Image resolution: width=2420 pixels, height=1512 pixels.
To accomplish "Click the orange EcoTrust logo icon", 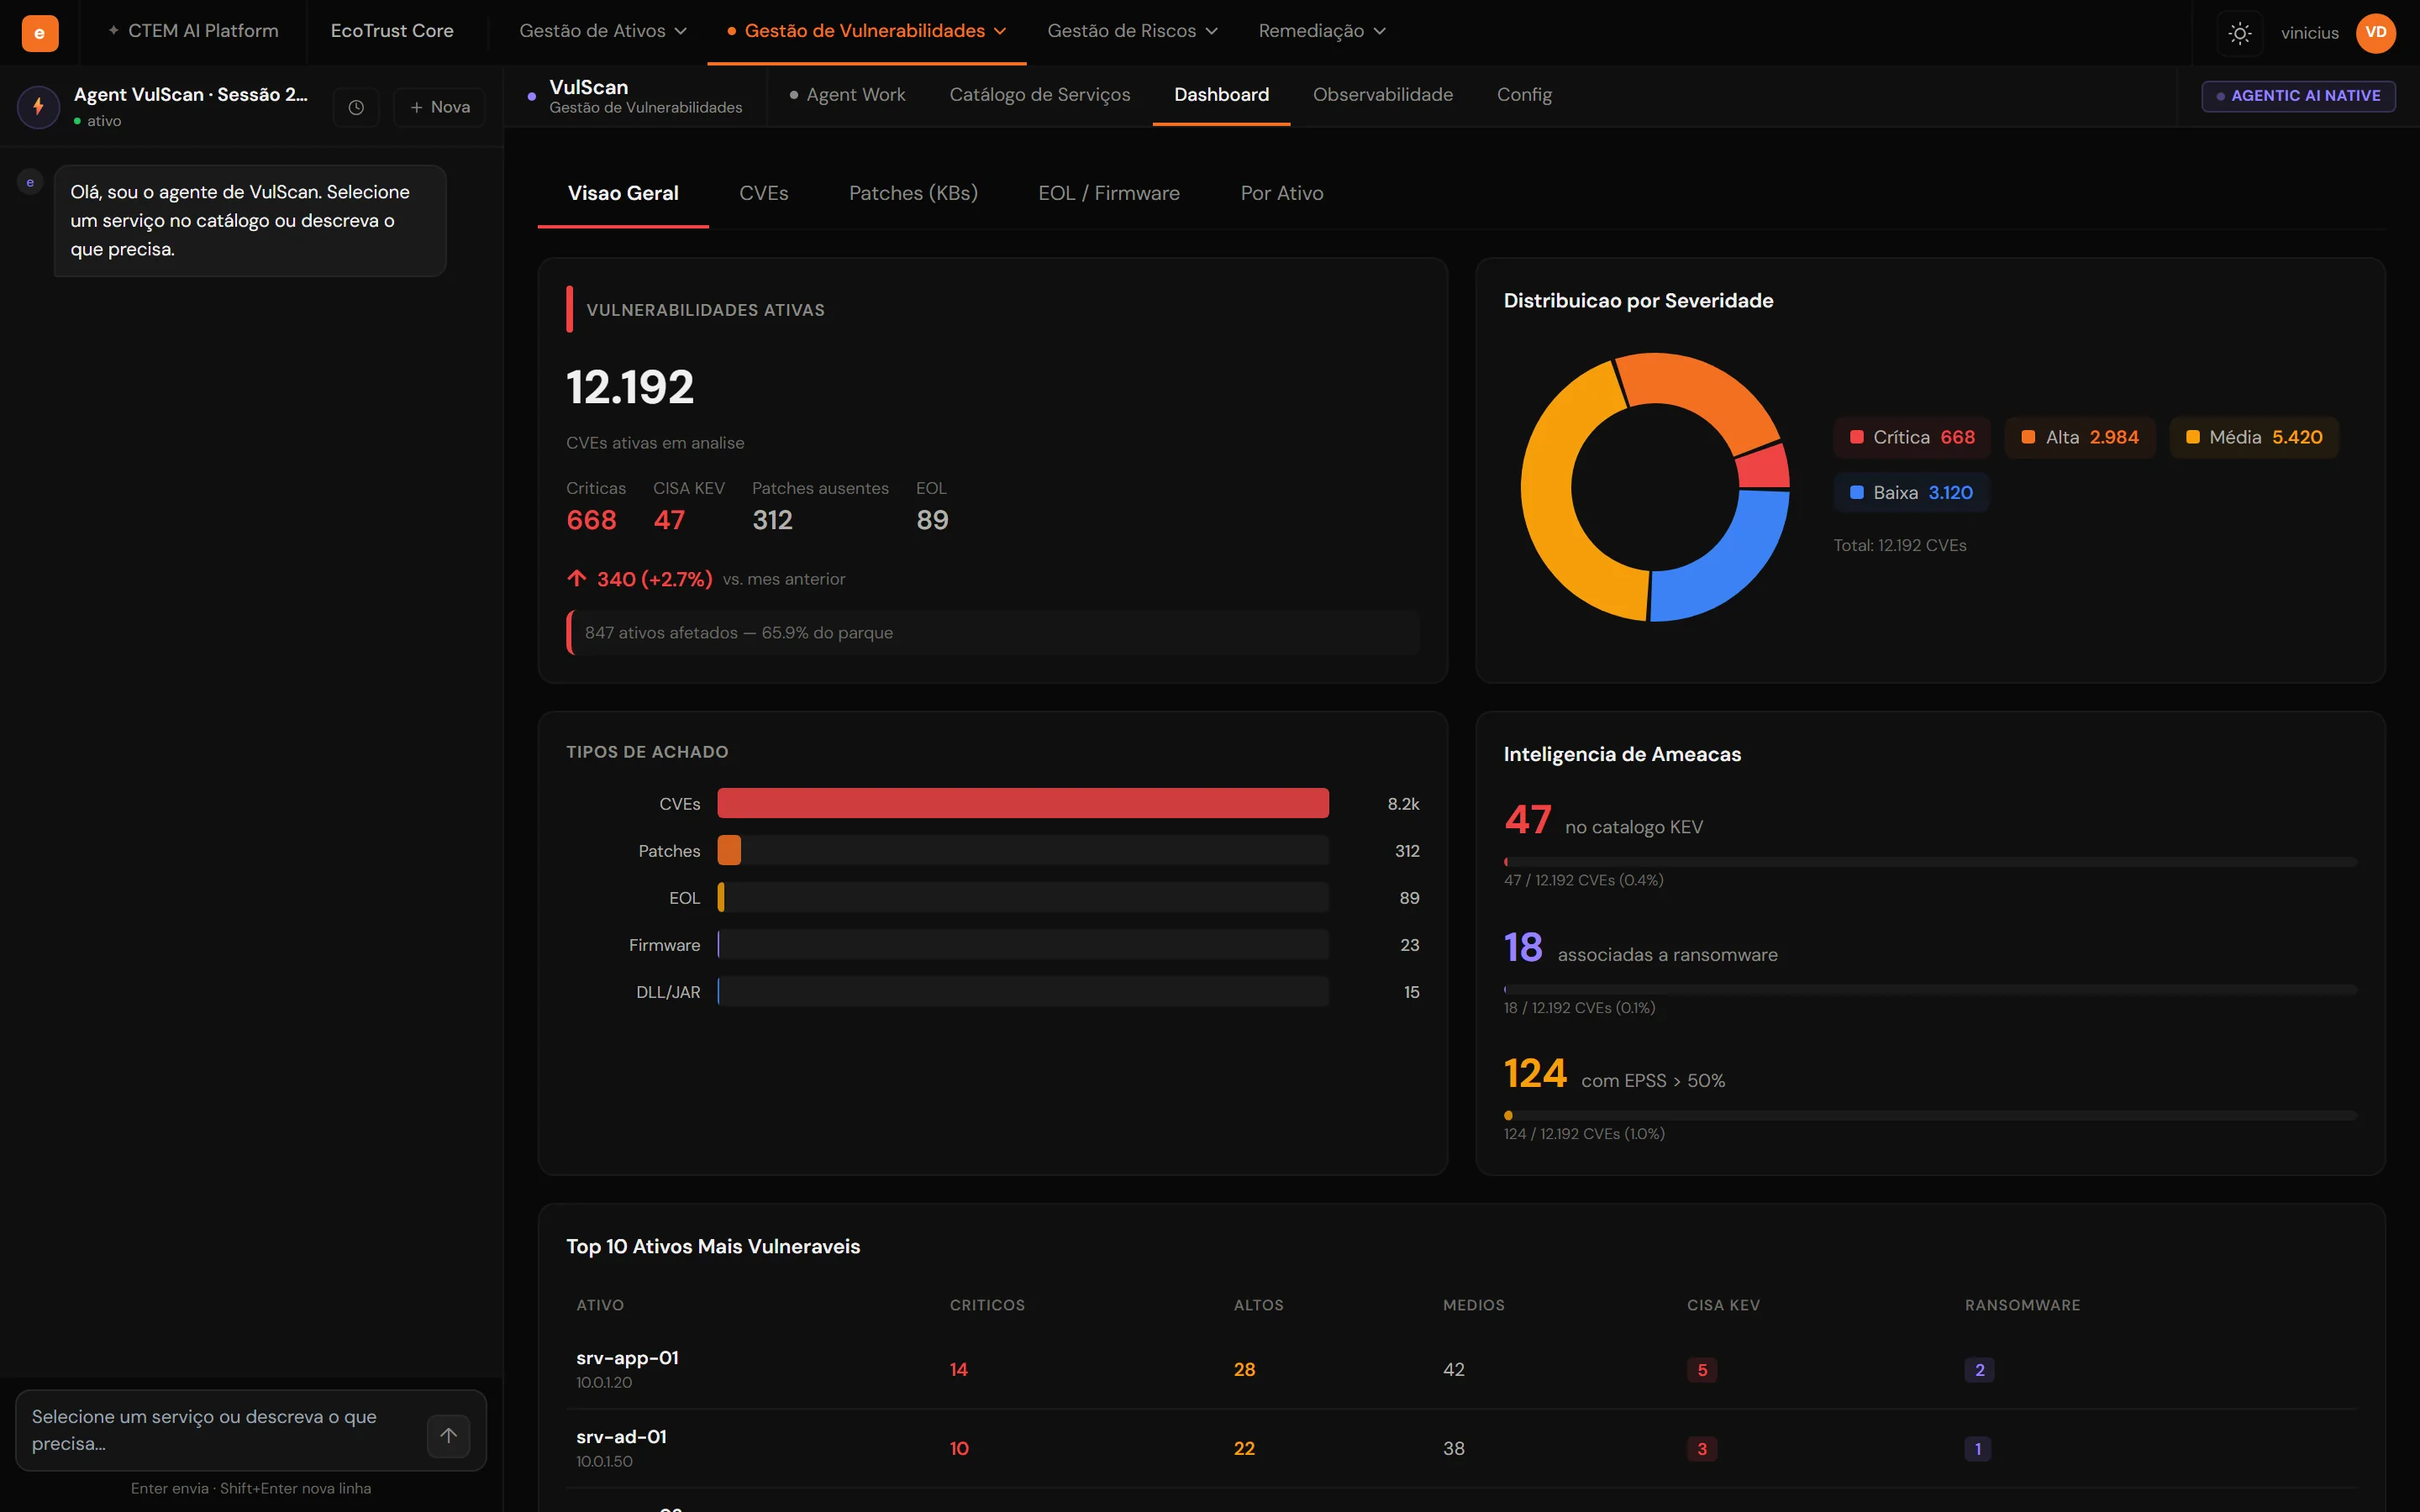I will [x=39, y=32].
